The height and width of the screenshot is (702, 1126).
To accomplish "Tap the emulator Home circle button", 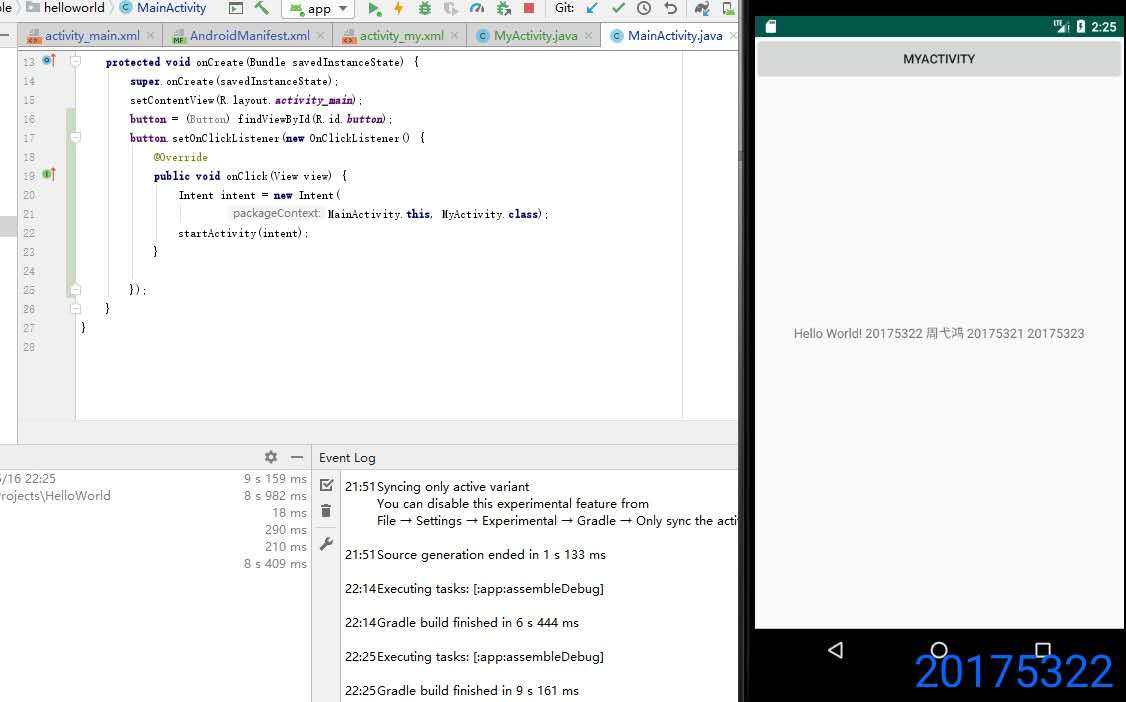I will pyautogui.click(x=939, y=650).
